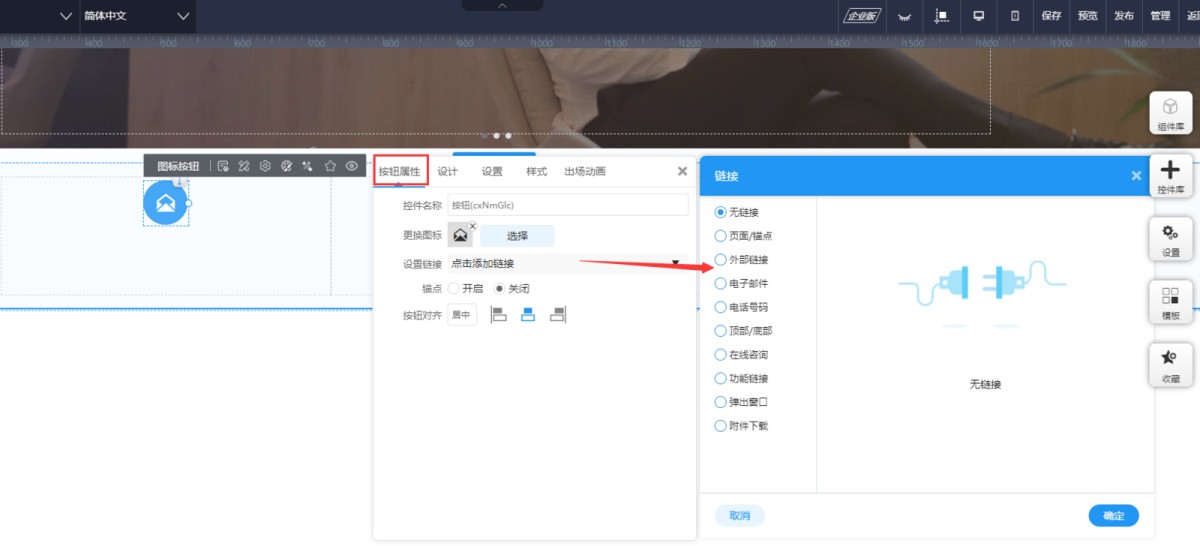Collapse the top panel with up chevron
The image size is (1200, 546).
coord(502,5)
